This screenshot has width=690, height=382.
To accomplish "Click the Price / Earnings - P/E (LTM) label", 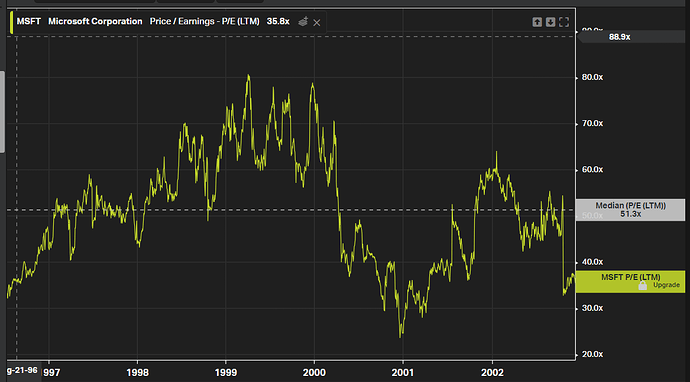I will pyautogui.click(x=205, y=22).
